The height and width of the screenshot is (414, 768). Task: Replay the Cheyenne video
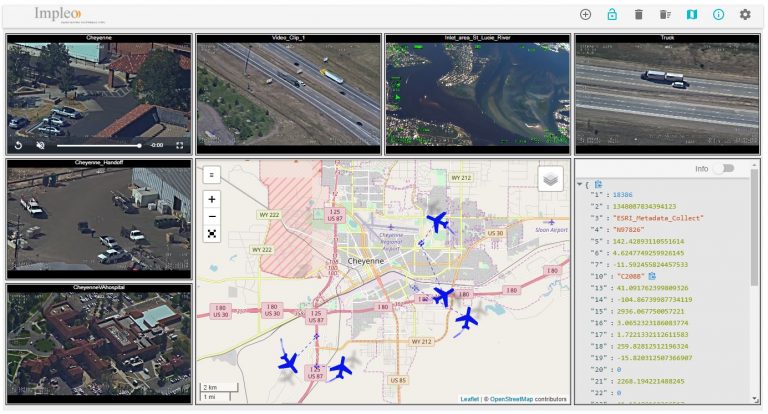(x=18, y=145)
